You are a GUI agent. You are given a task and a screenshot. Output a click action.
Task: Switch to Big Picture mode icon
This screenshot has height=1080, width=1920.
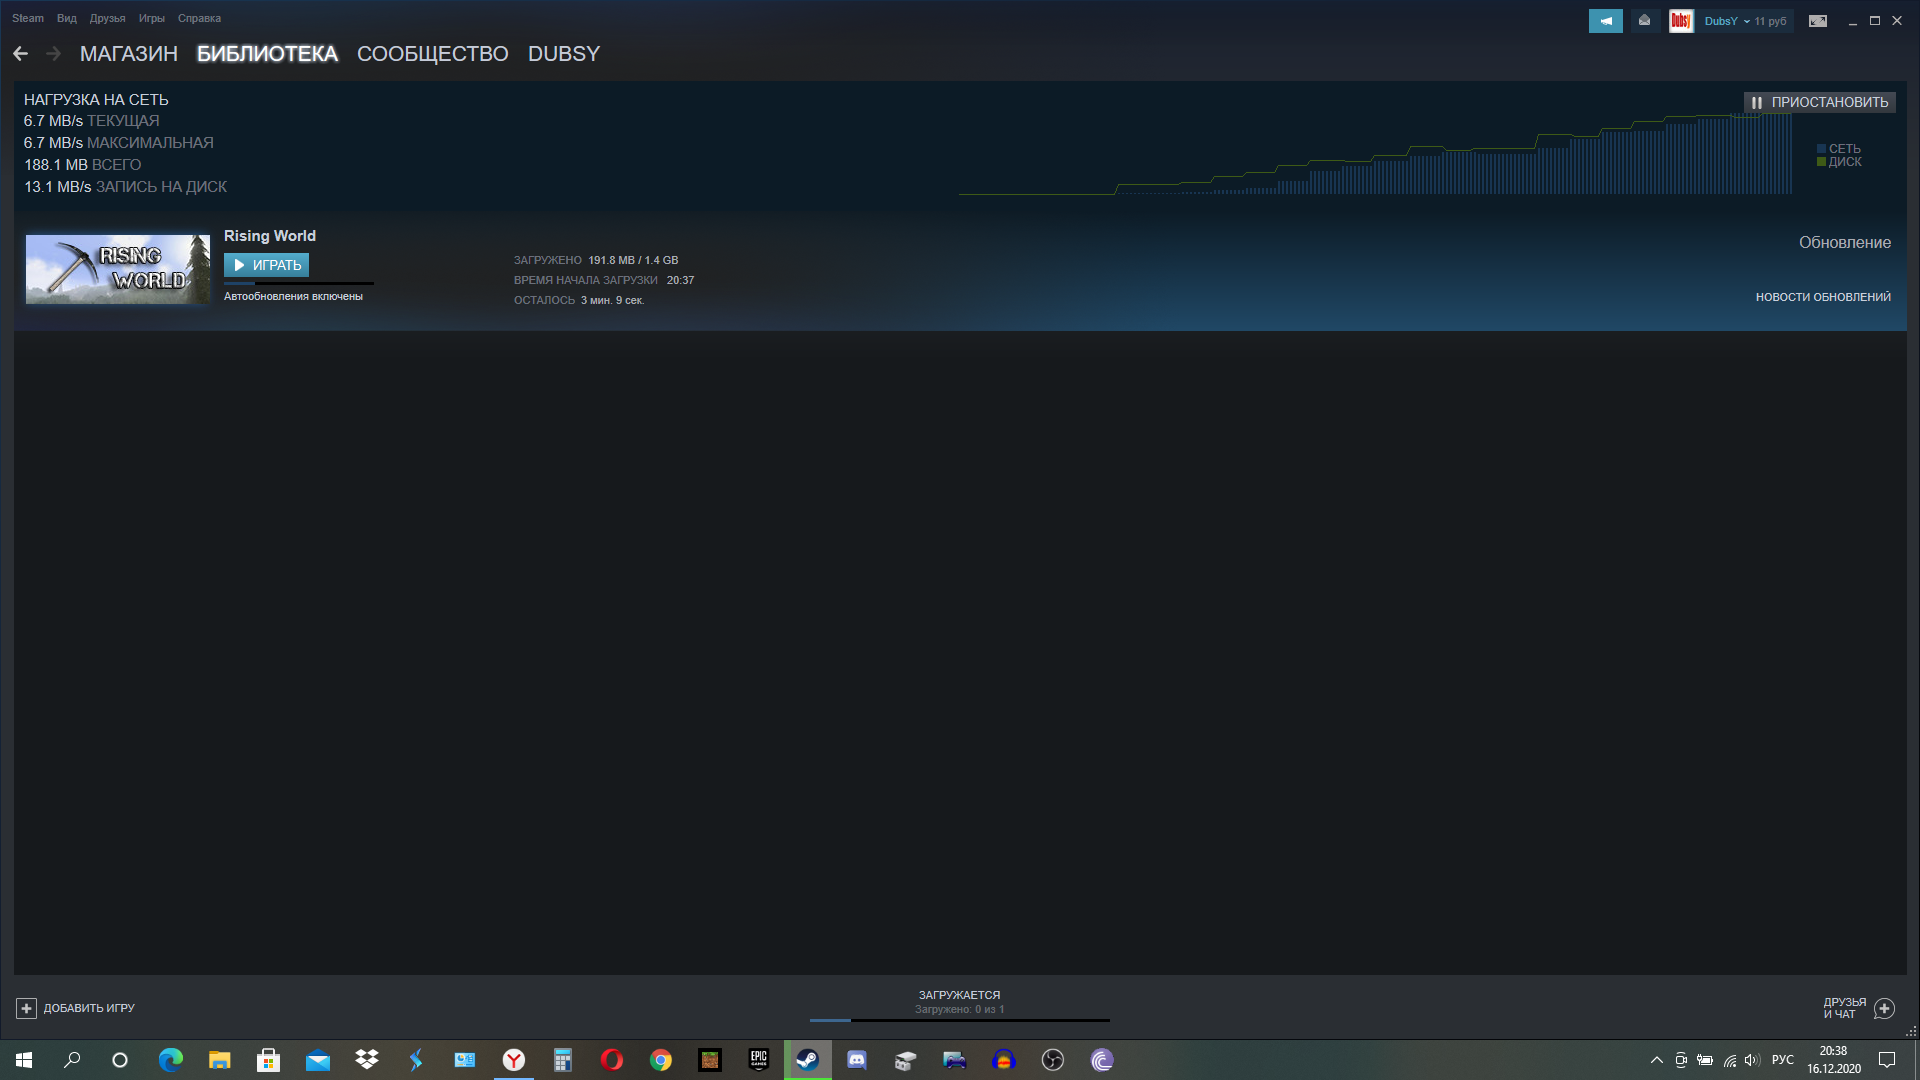coord(1818,21)
